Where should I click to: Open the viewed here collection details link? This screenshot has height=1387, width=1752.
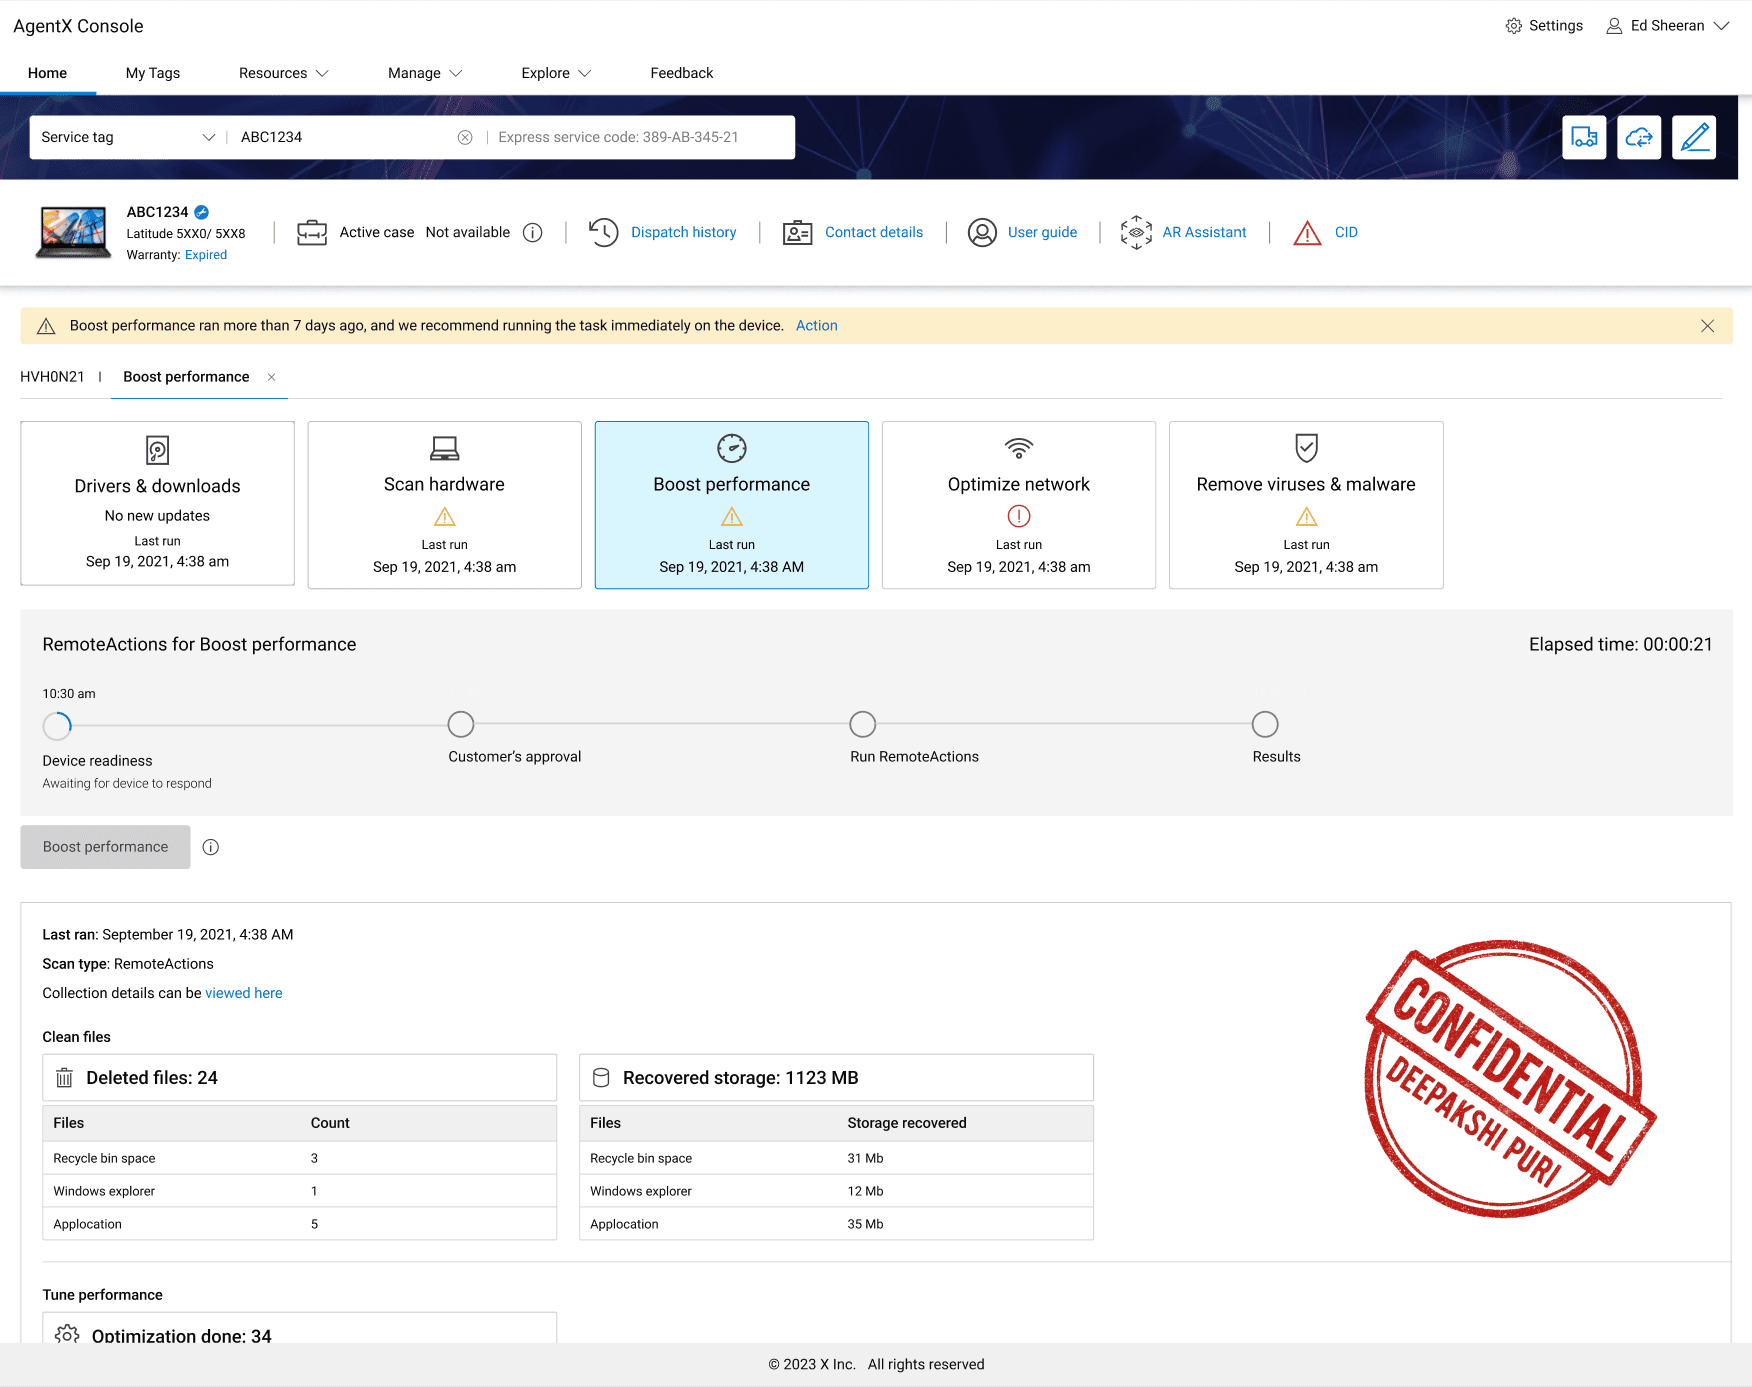[x=243, y=992]
